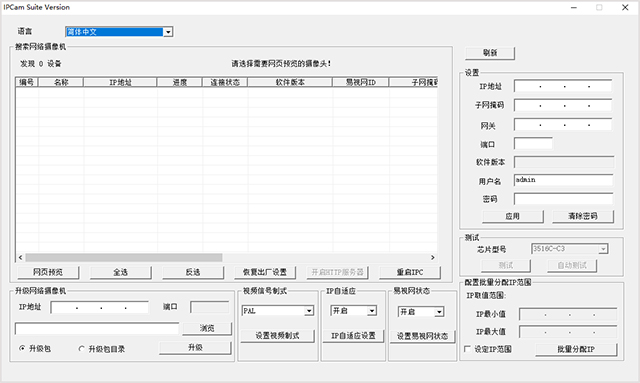Click the 编号 column header
Image resolution: width=640 pixels, height=383 pixels.
pos(27,82)
